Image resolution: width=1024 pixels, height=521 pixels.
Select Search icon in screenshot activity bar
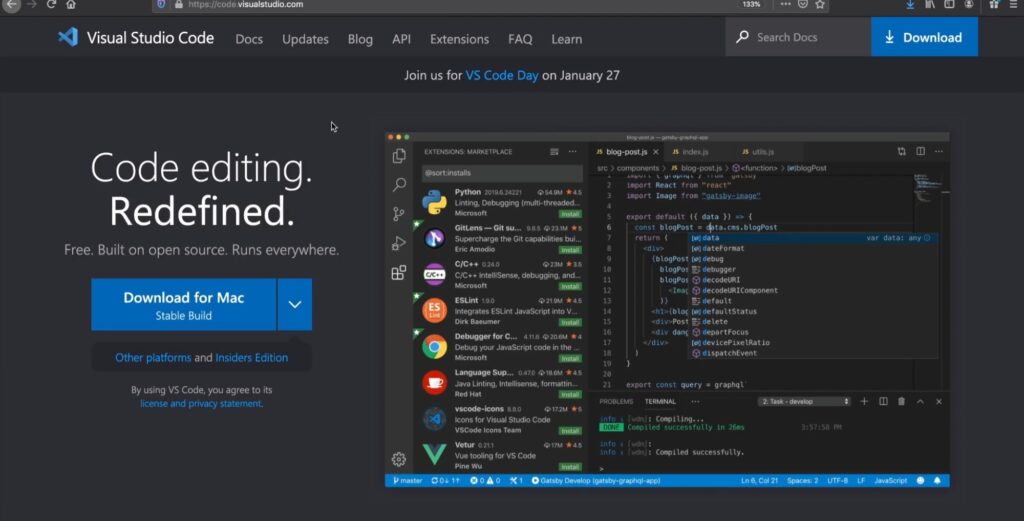pyautogui.click(x=399, y=185)
